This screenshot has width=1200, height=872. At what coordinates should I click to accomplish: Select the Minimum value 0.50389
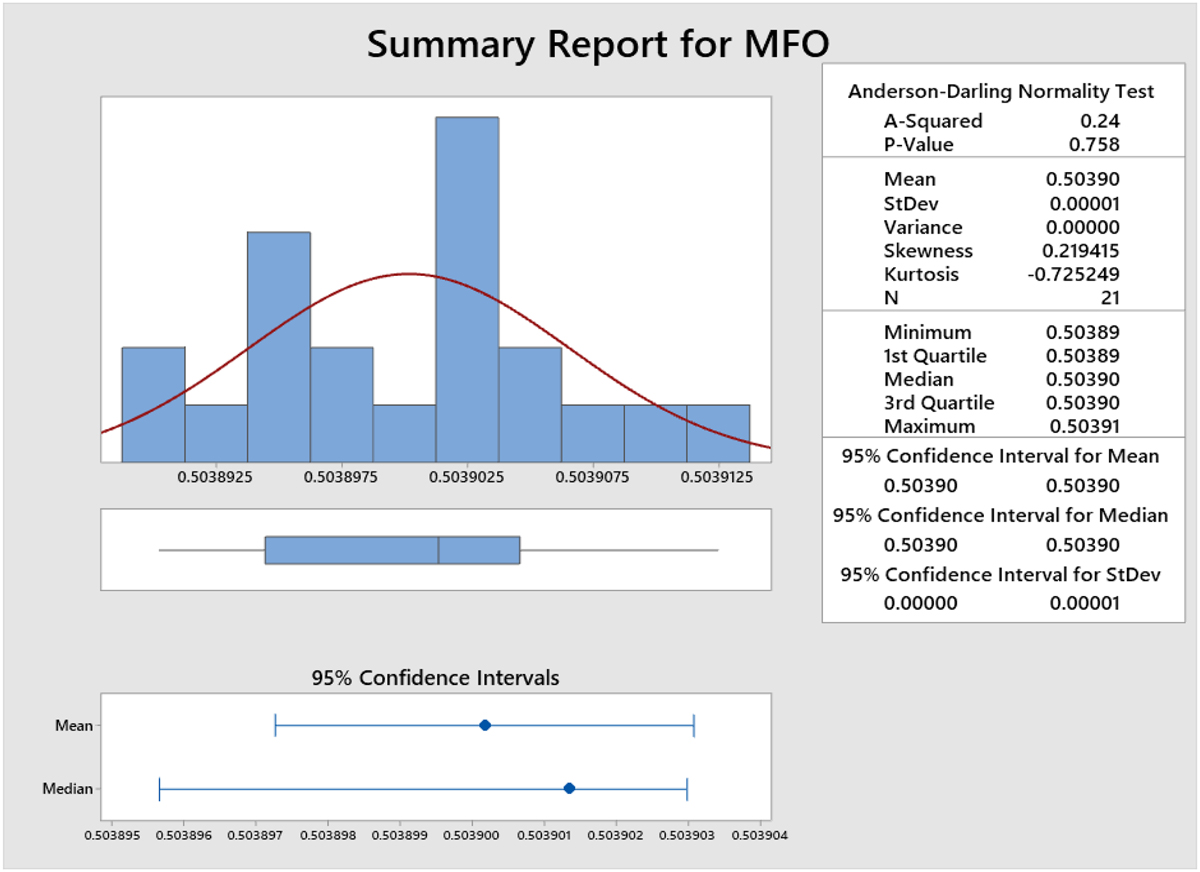(1082, 332)
